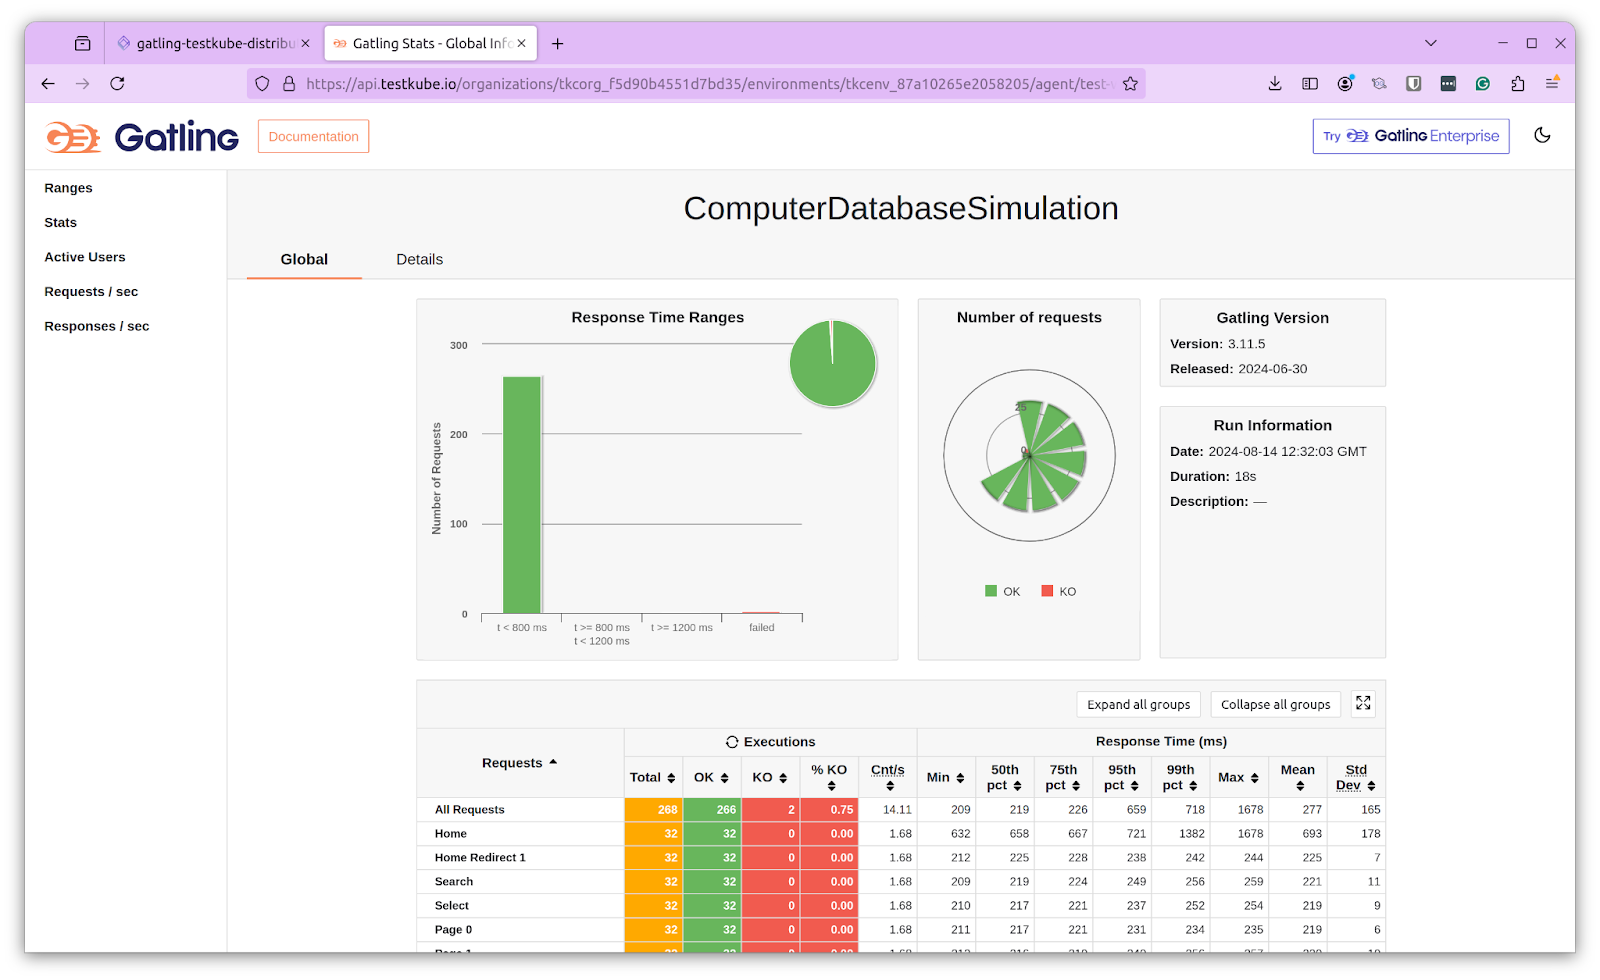This screenshot has height=980, width=1600.
Task: Click the Number of requests polar chart
Action: pyautogui.click(x=1029, y=456)
